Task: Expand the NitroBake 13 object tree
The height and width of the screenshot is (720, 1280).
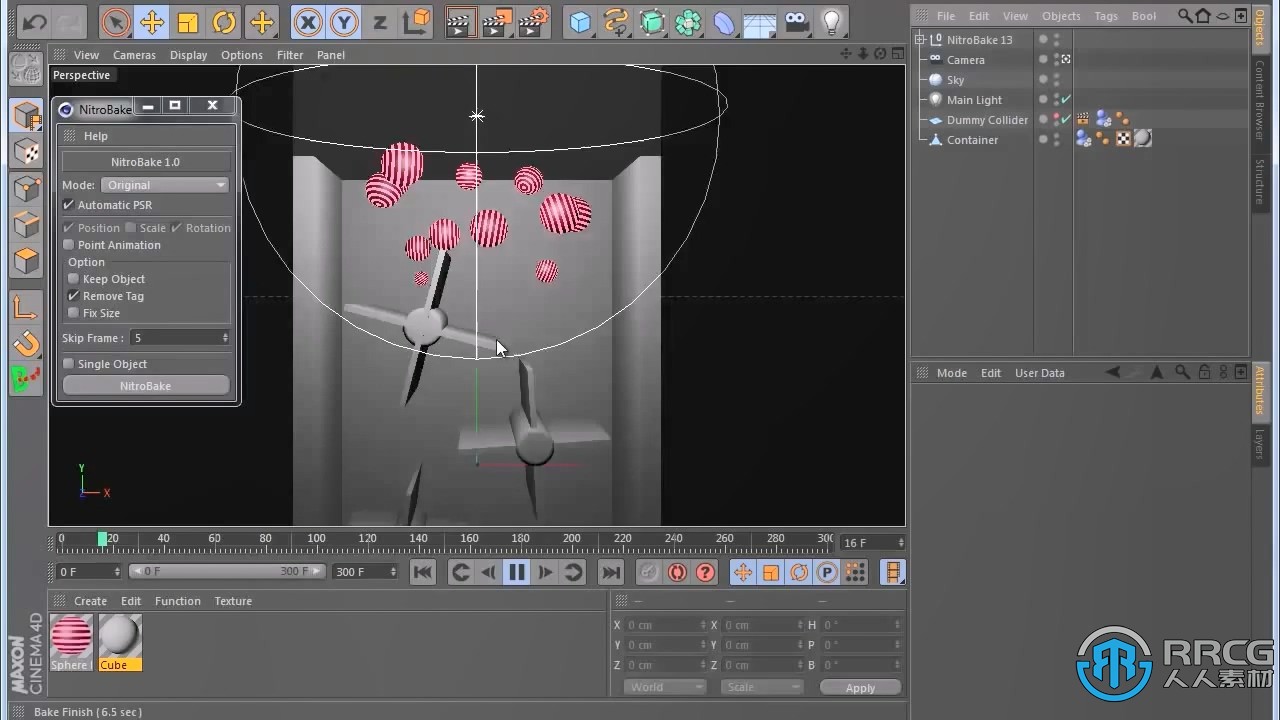Action: (x=920, y=40)
